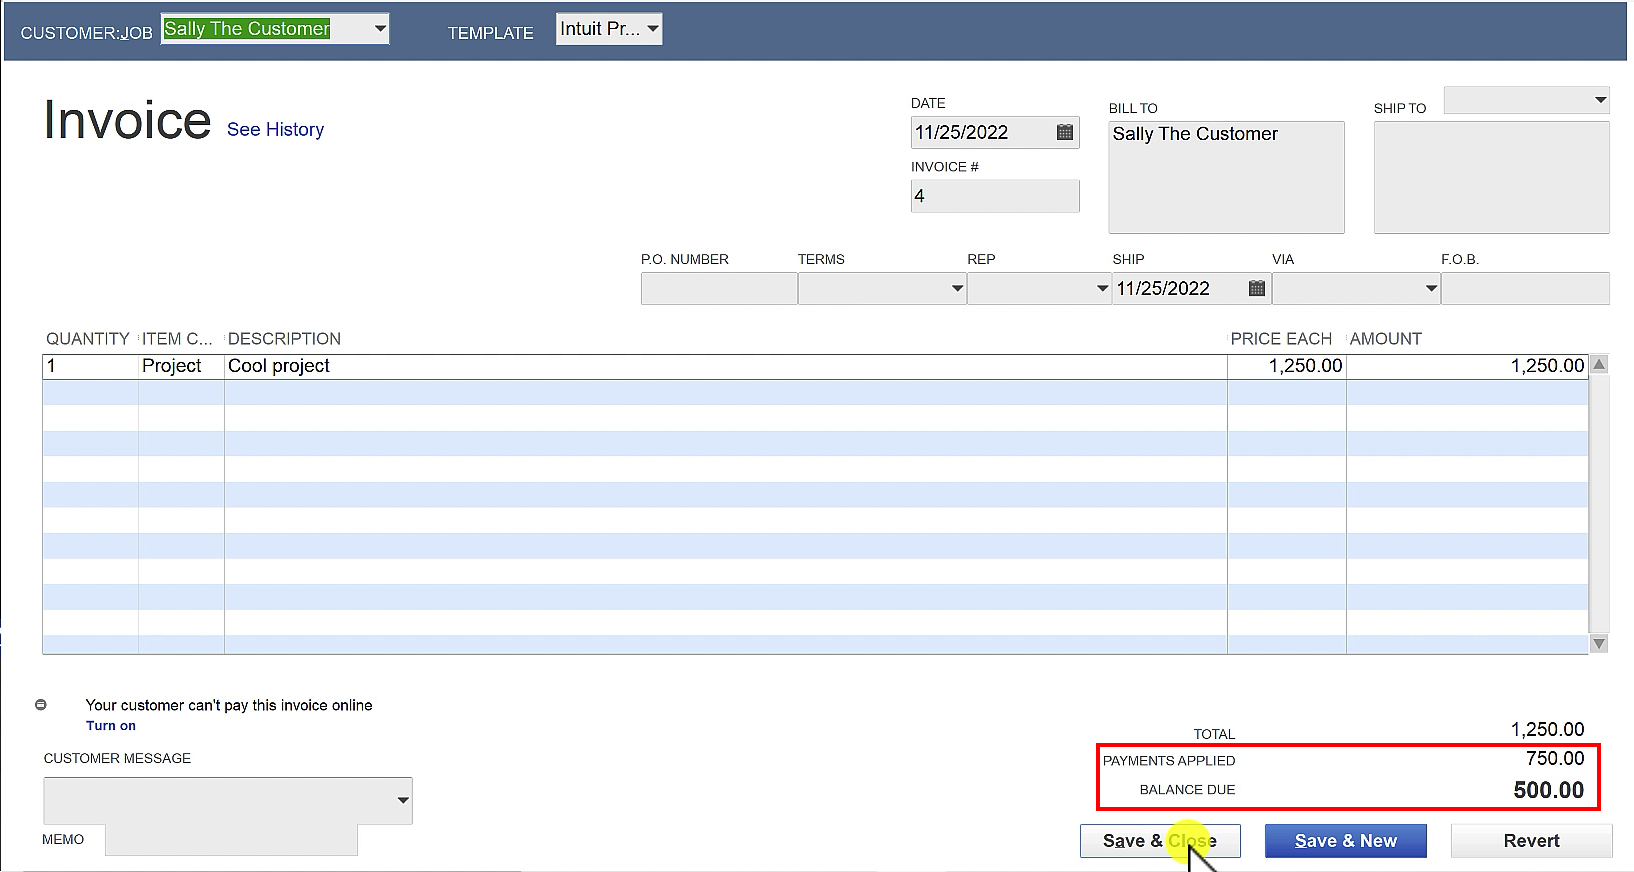
Task: Click the Price Each column header
Action: (1281, 339)
